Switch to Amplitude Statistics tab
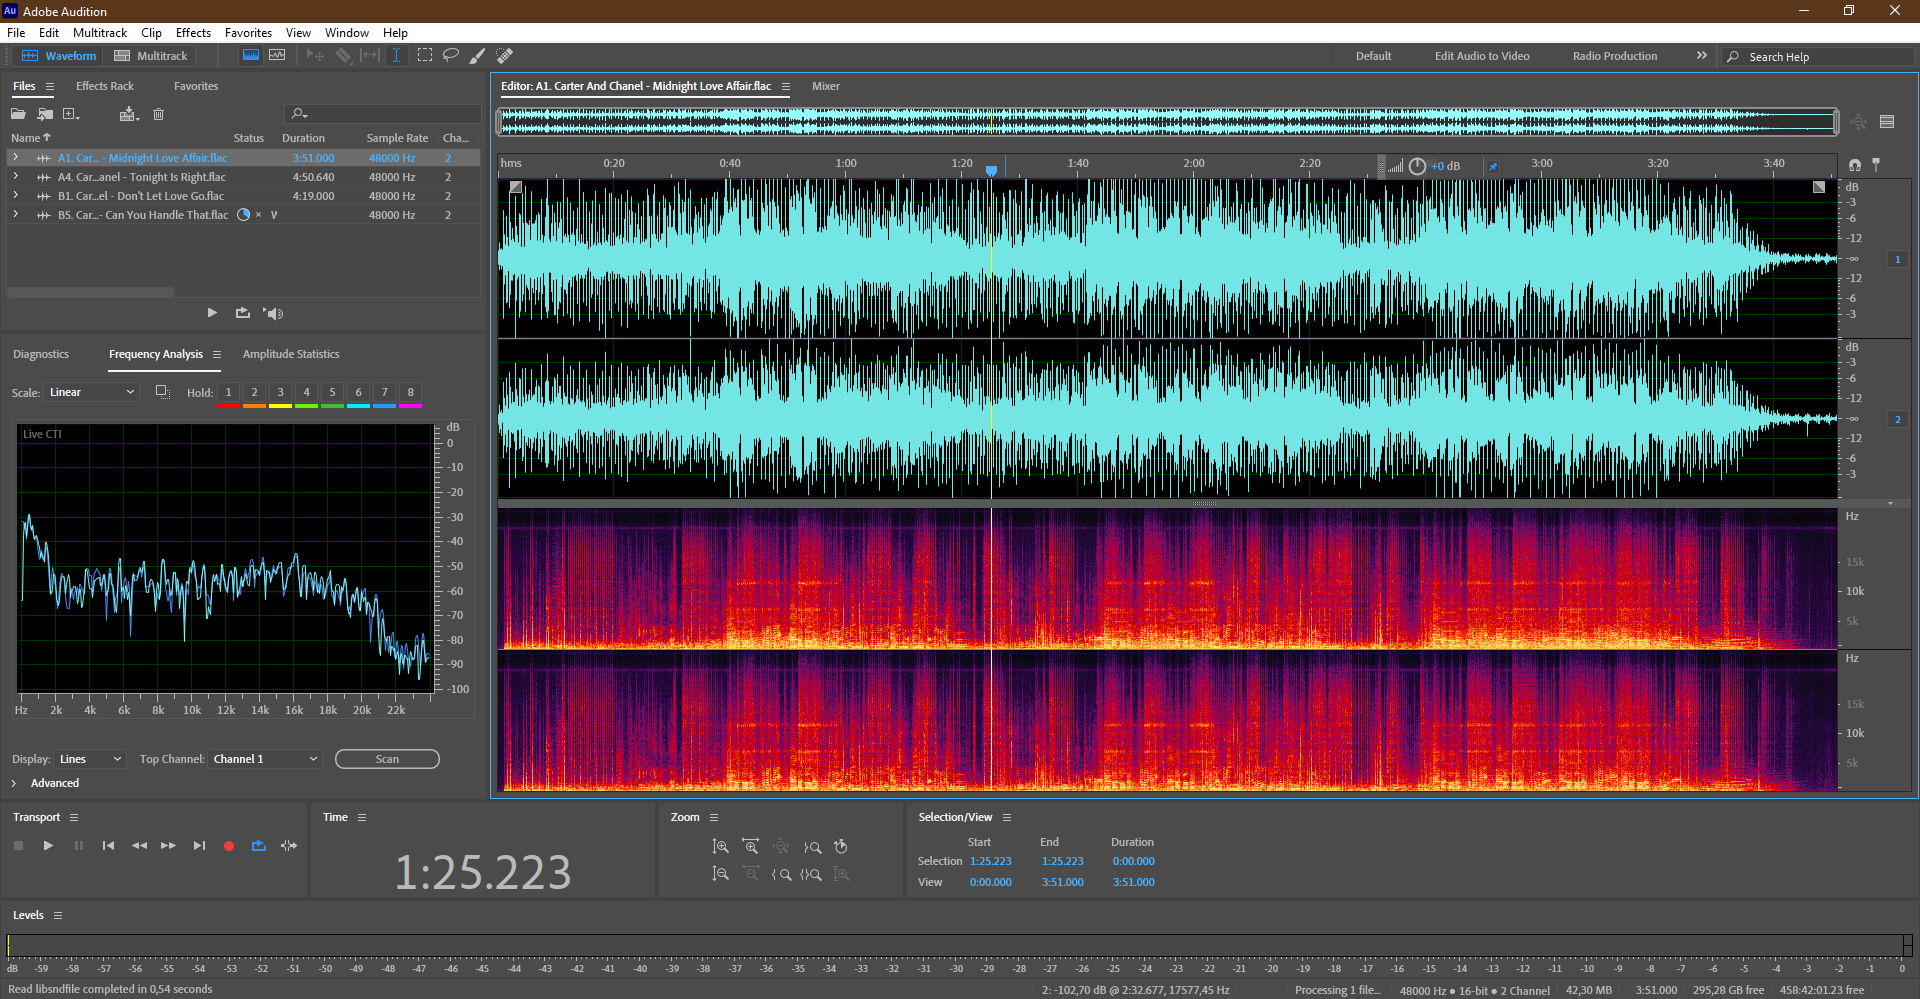The width and height of the screenshot is (1920, 999). click(x=291, y=354)
